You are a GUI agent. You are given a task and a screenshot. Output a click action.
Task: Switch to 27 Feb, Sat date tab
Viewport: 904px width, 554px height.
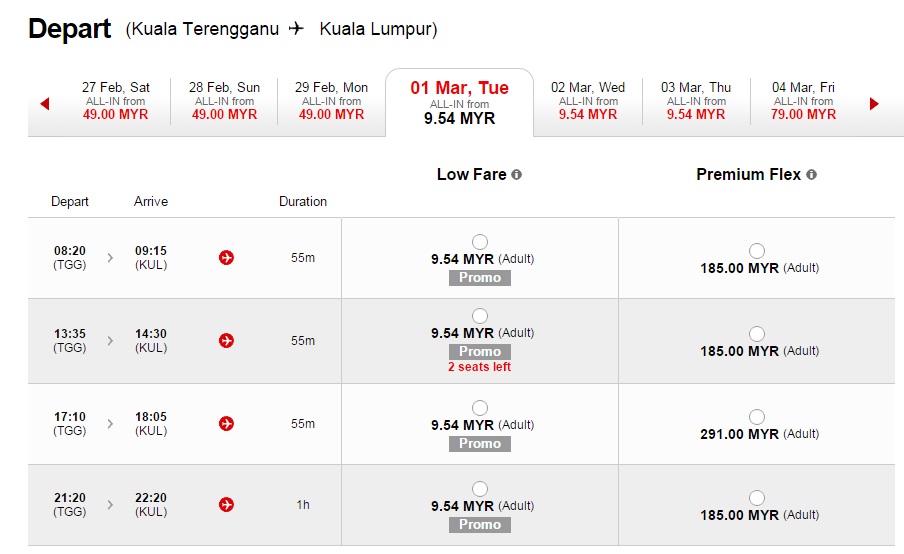coord(115,101)
